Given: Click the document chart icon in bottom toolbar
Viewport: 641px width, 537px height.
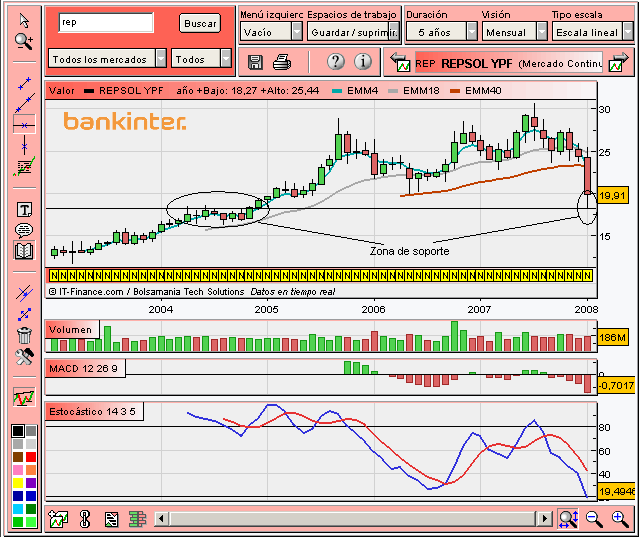Looking at the screenshot, I should point(111,519).
